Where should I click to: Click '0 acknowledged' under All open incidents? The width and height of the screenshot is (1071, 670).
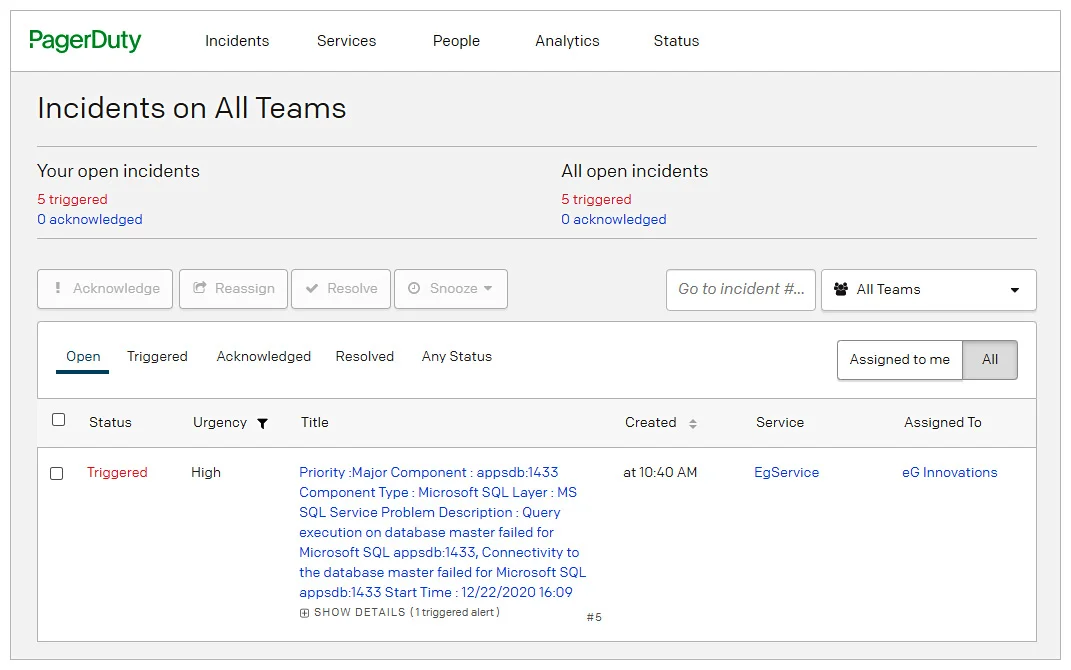[613, 219]
